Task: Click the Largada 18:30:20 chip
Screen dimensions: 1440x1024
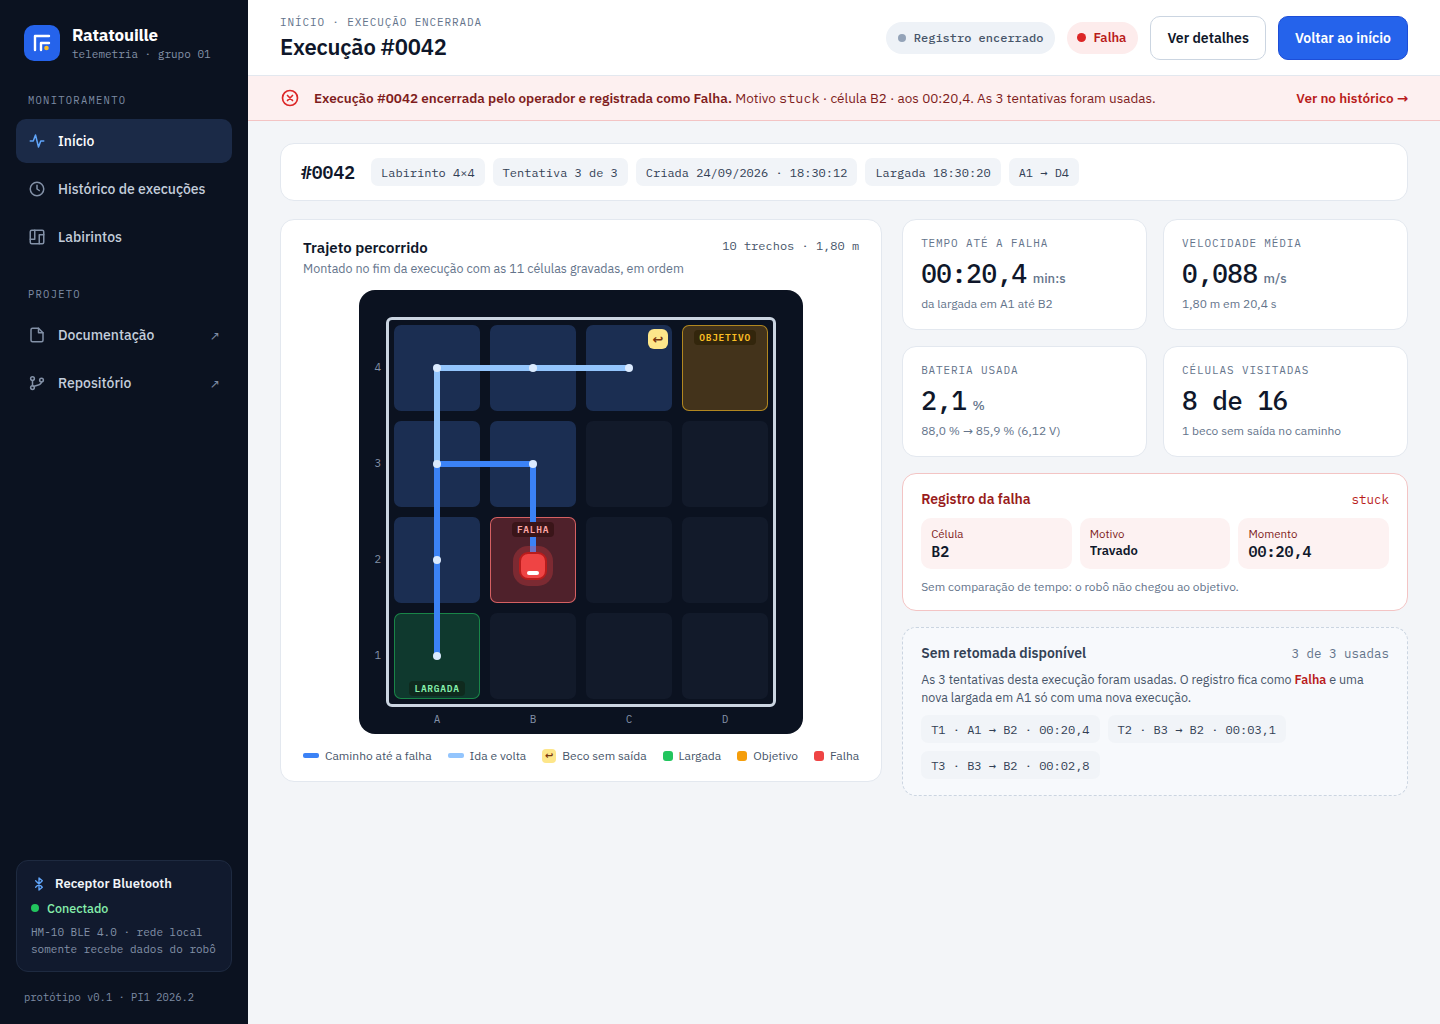Action: 933,173
